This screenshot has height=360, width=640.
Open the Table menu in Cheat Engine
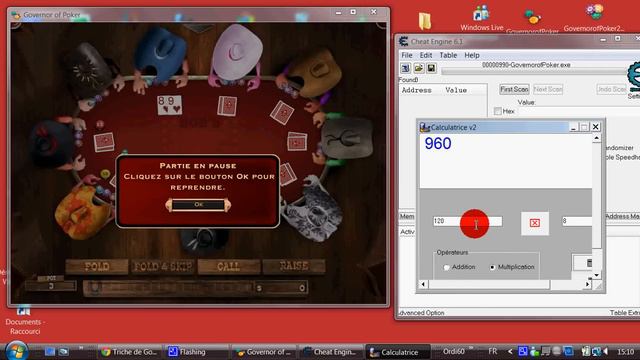(448, 55)
